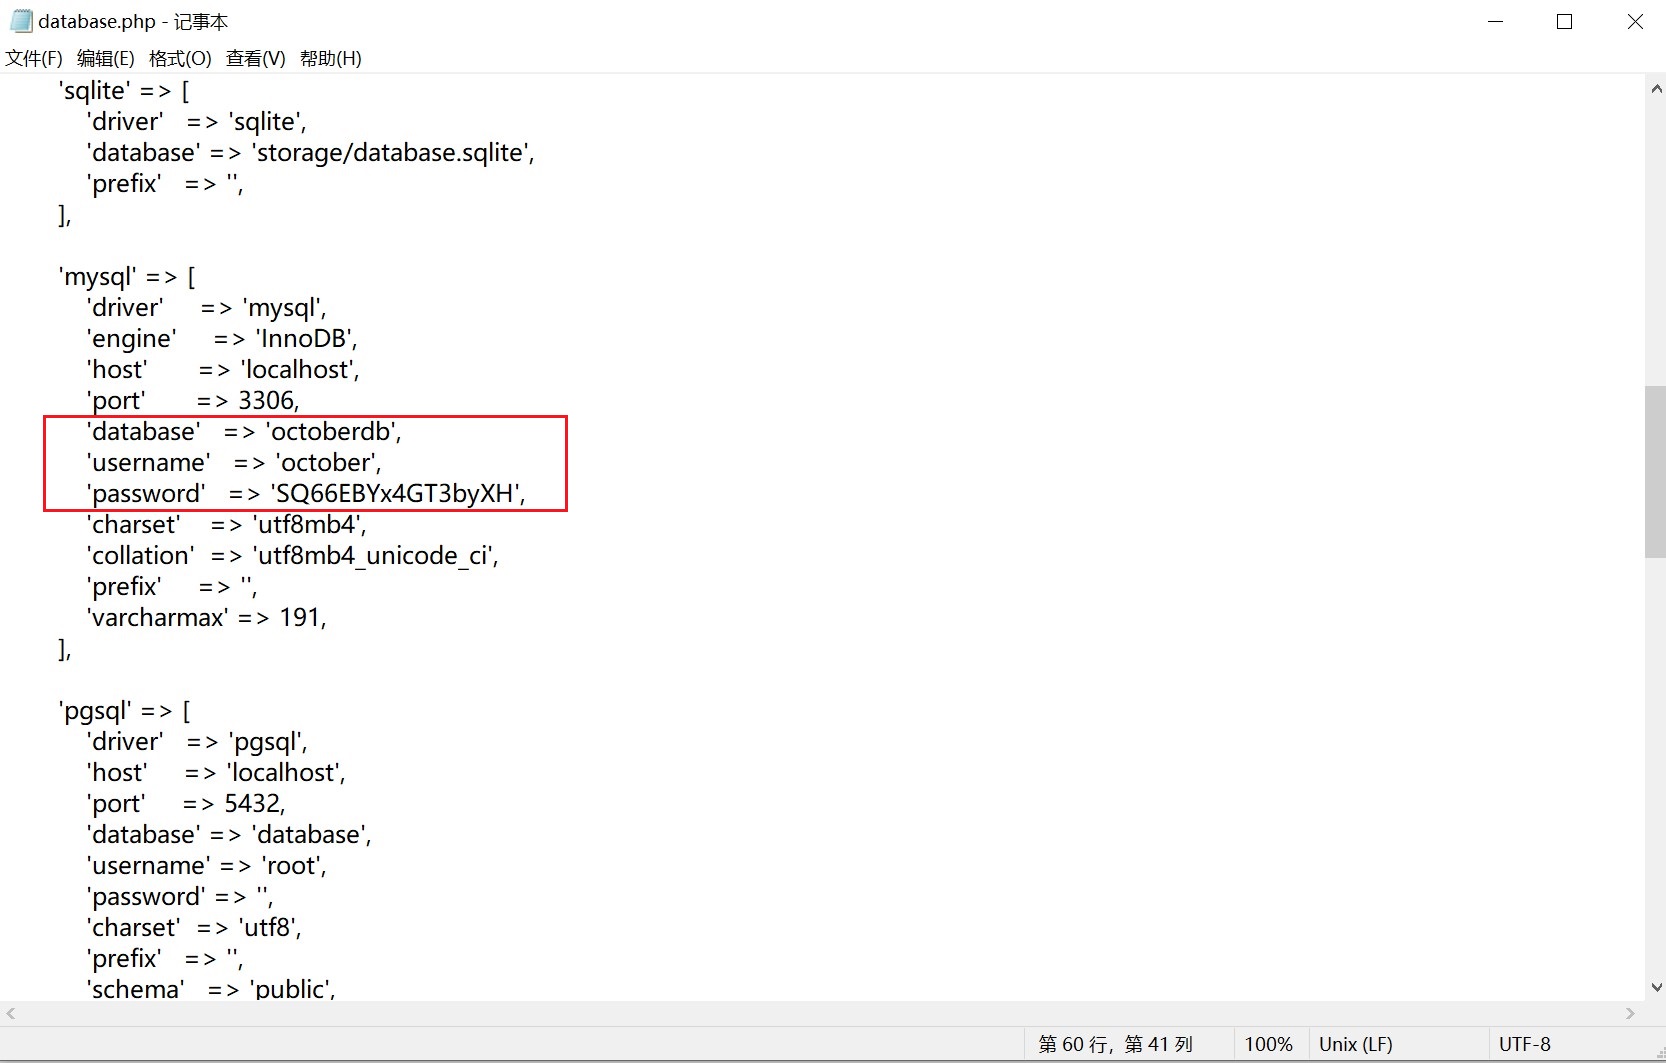Click the mysql driver 'mysql' value
Image resolution: width=1666 pixels, height=1063 pixels.
[x=284, y=307]
